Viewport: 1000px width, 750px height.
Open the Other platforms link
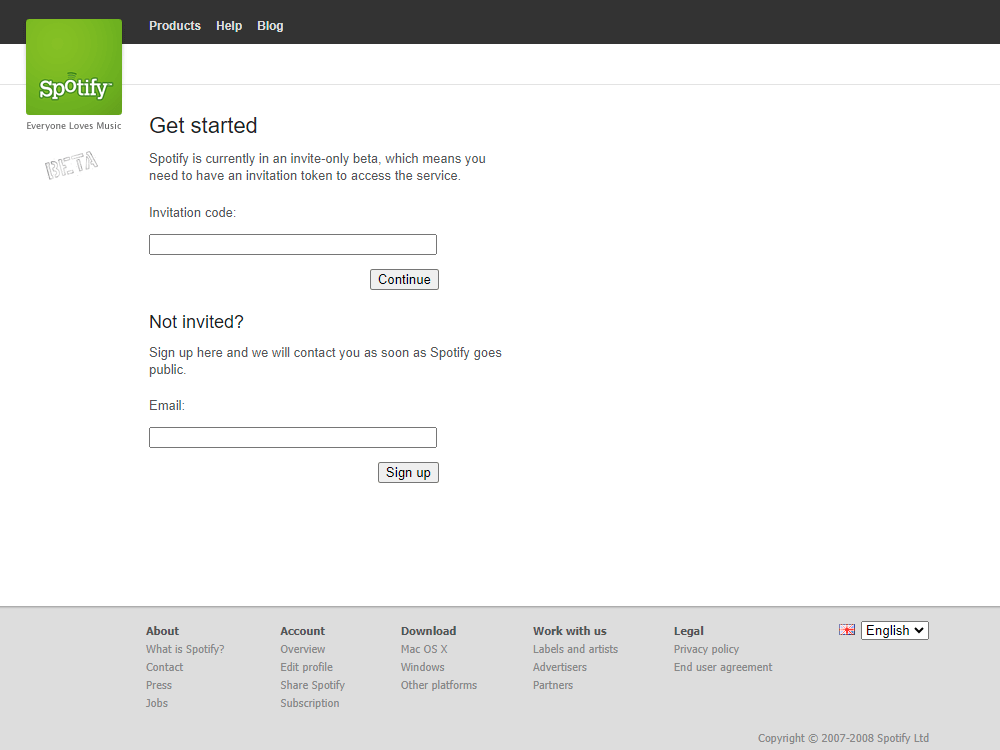click(439, 685)
